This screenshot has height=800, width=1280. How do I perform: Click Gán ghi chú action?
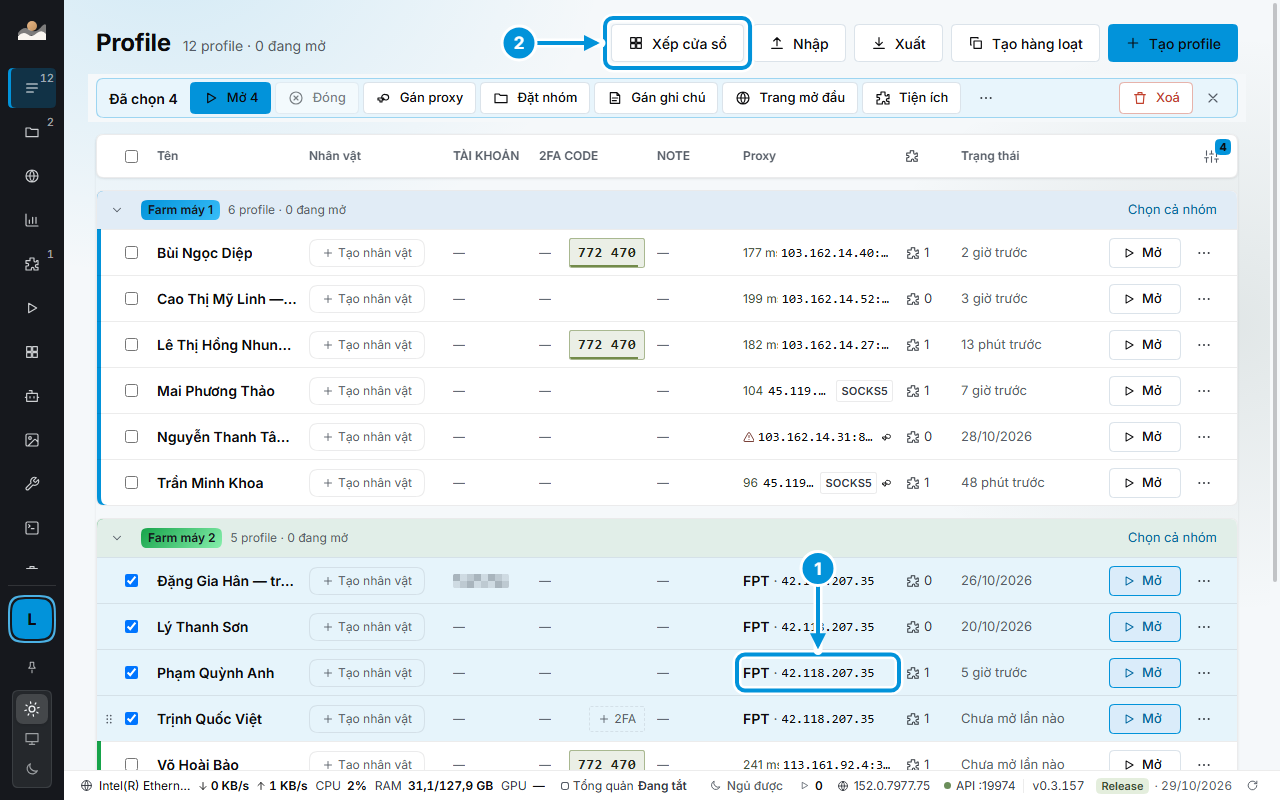pyautogui.click(x=656, y=98)
